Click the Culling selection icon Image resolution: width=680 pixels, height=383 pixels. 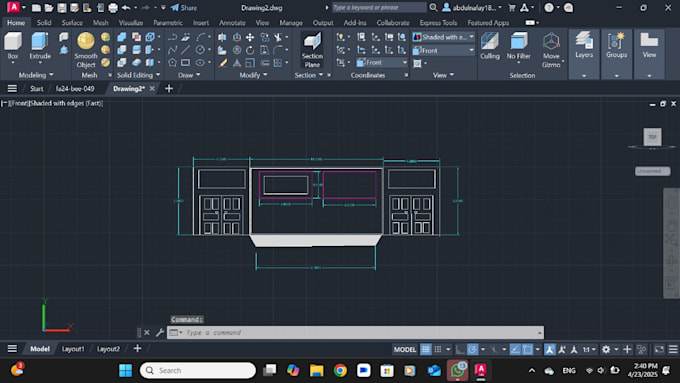[x=490, y=46]
